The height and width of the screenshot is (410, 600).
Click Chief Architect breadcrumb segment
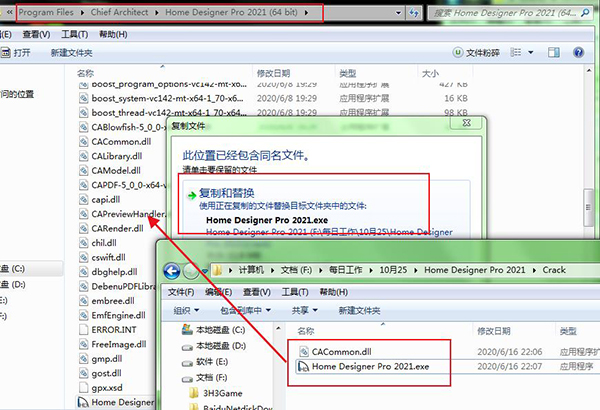(119, 12)
